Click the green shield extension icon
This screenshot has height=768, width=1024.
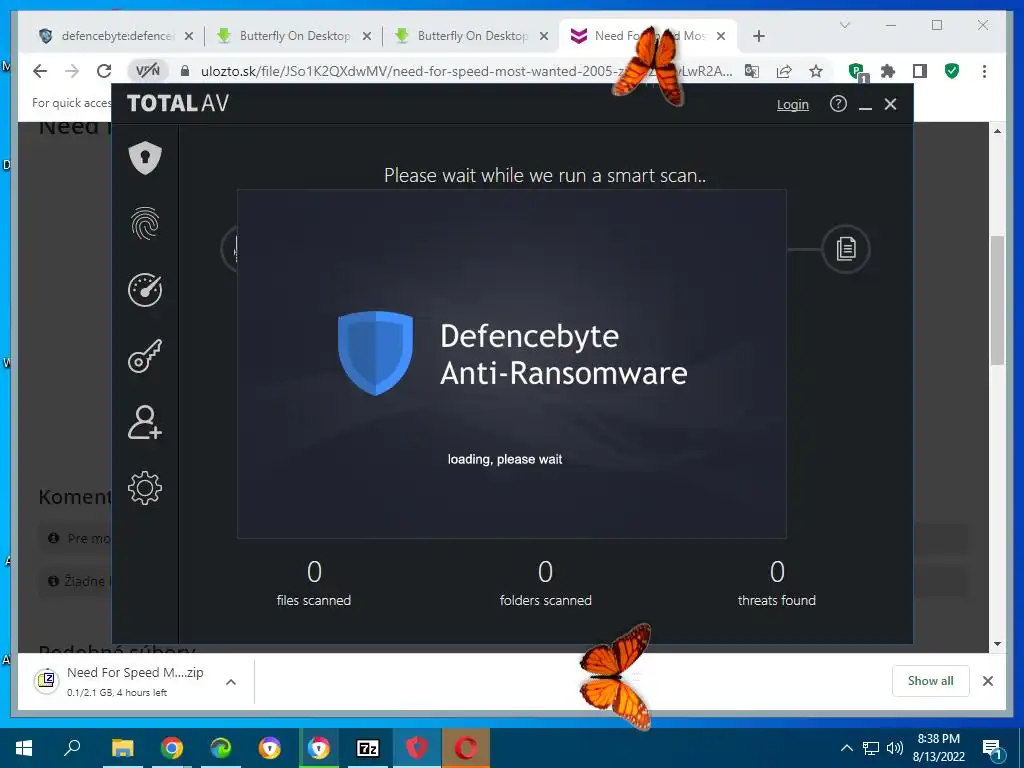(x=952, y=71)
